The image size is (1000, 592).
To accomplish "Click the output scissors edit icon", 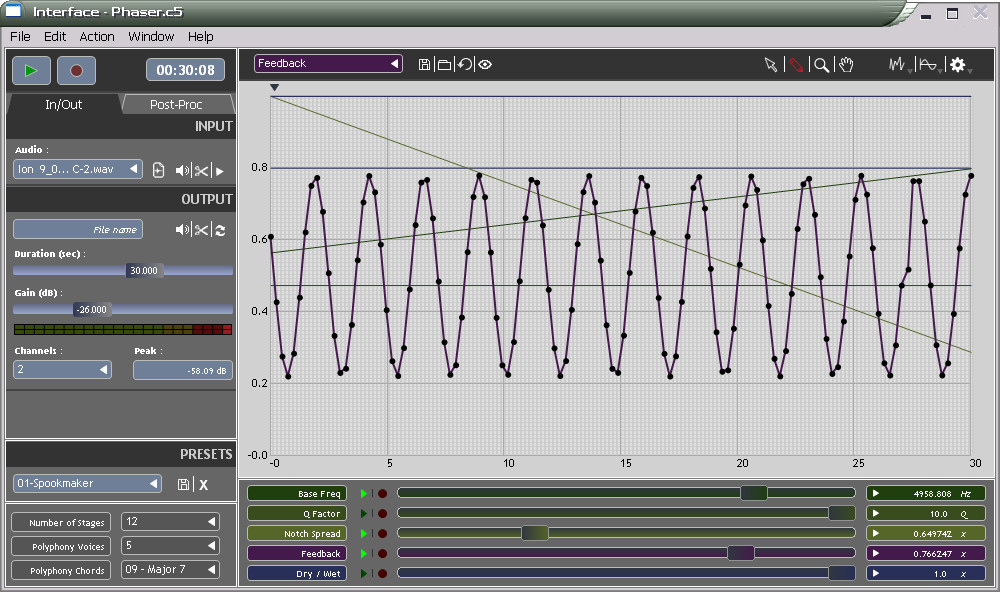I will pos(202,230).
